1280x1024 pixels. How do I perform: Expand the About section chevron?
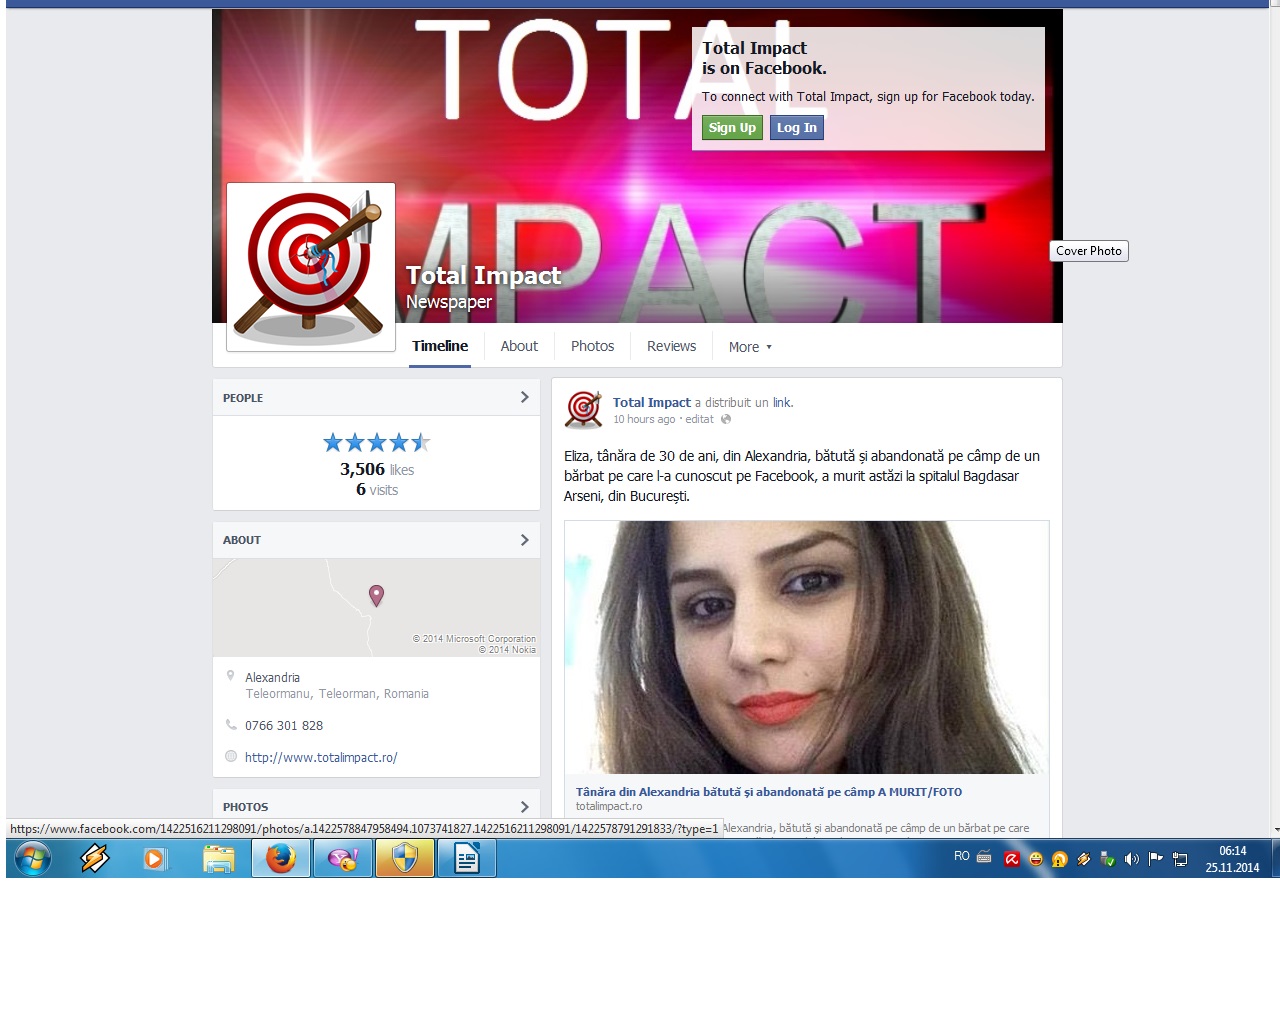[524, 540]
